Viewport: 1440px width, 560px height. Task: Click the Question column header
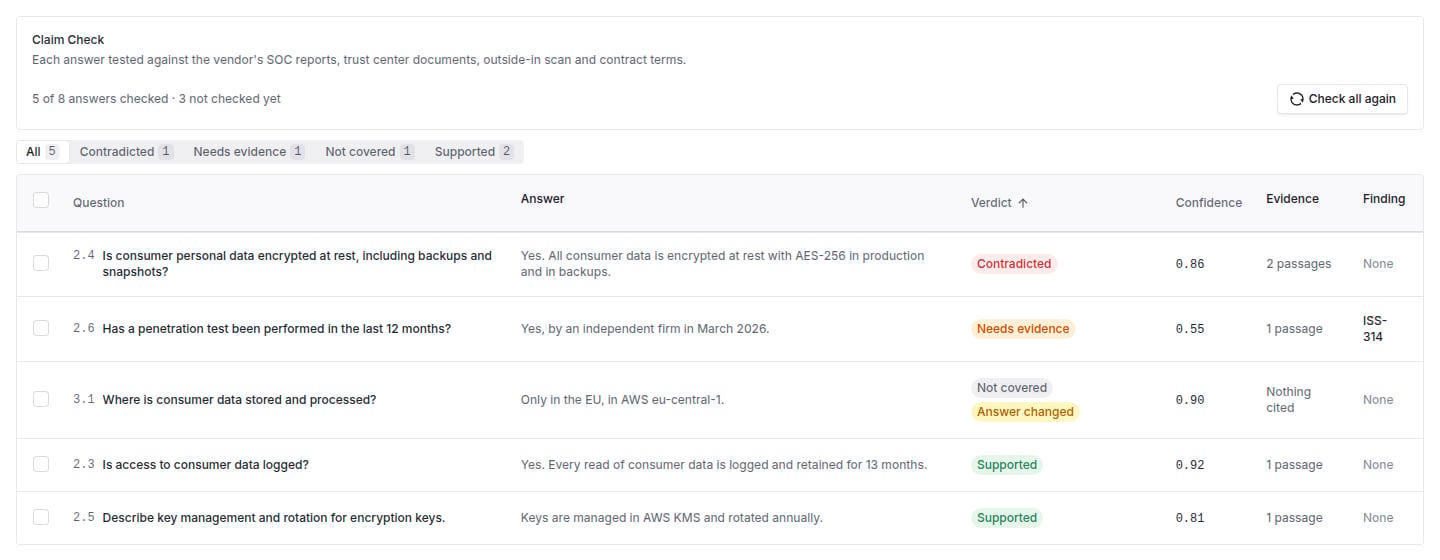99,203
